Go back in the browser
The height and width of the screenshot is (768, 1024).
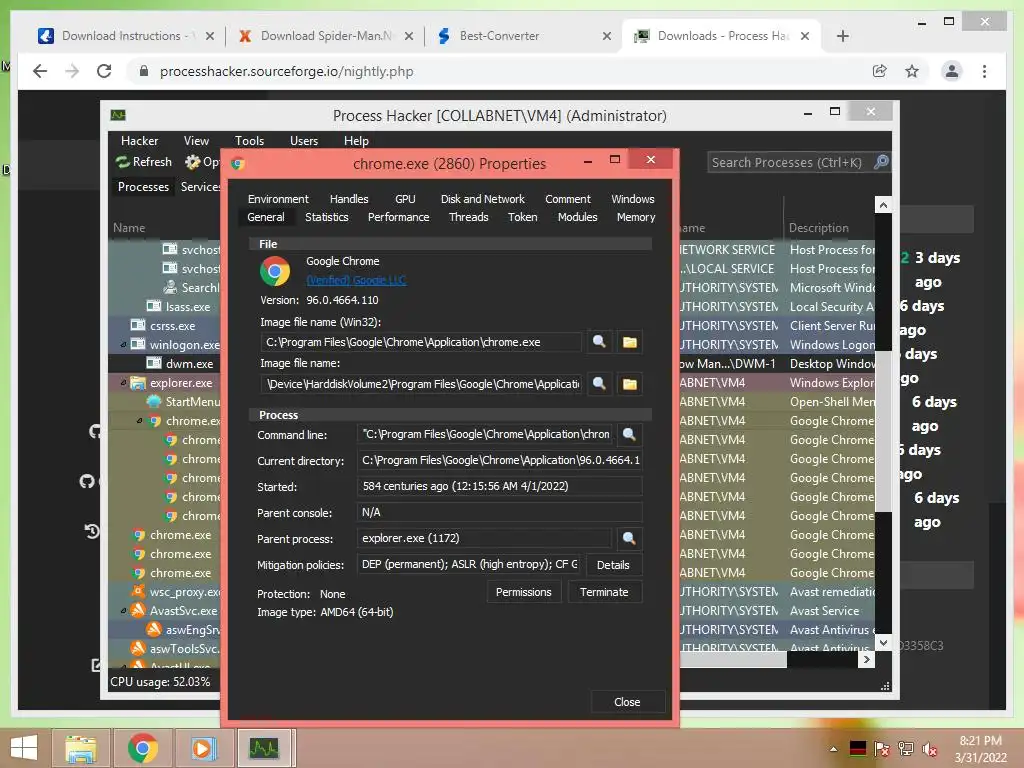click(40, 71)
